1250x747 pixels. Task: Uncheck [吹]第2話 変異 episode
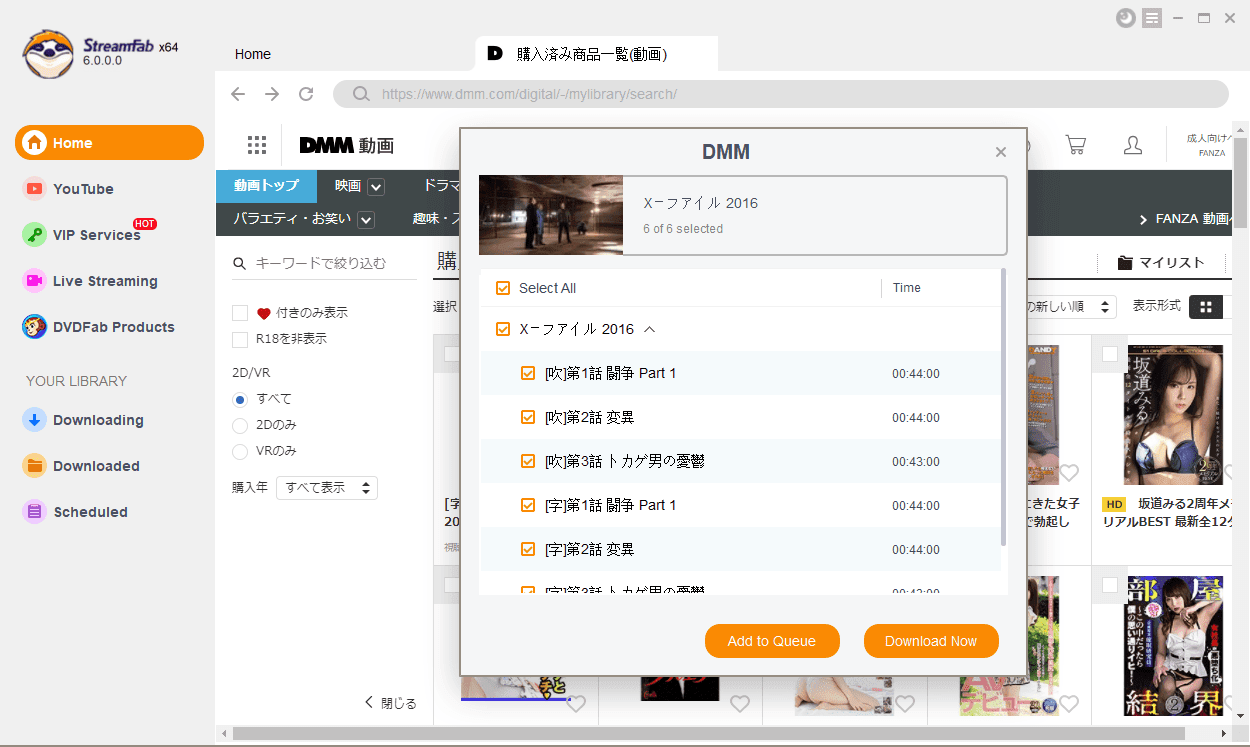[528, 417]
